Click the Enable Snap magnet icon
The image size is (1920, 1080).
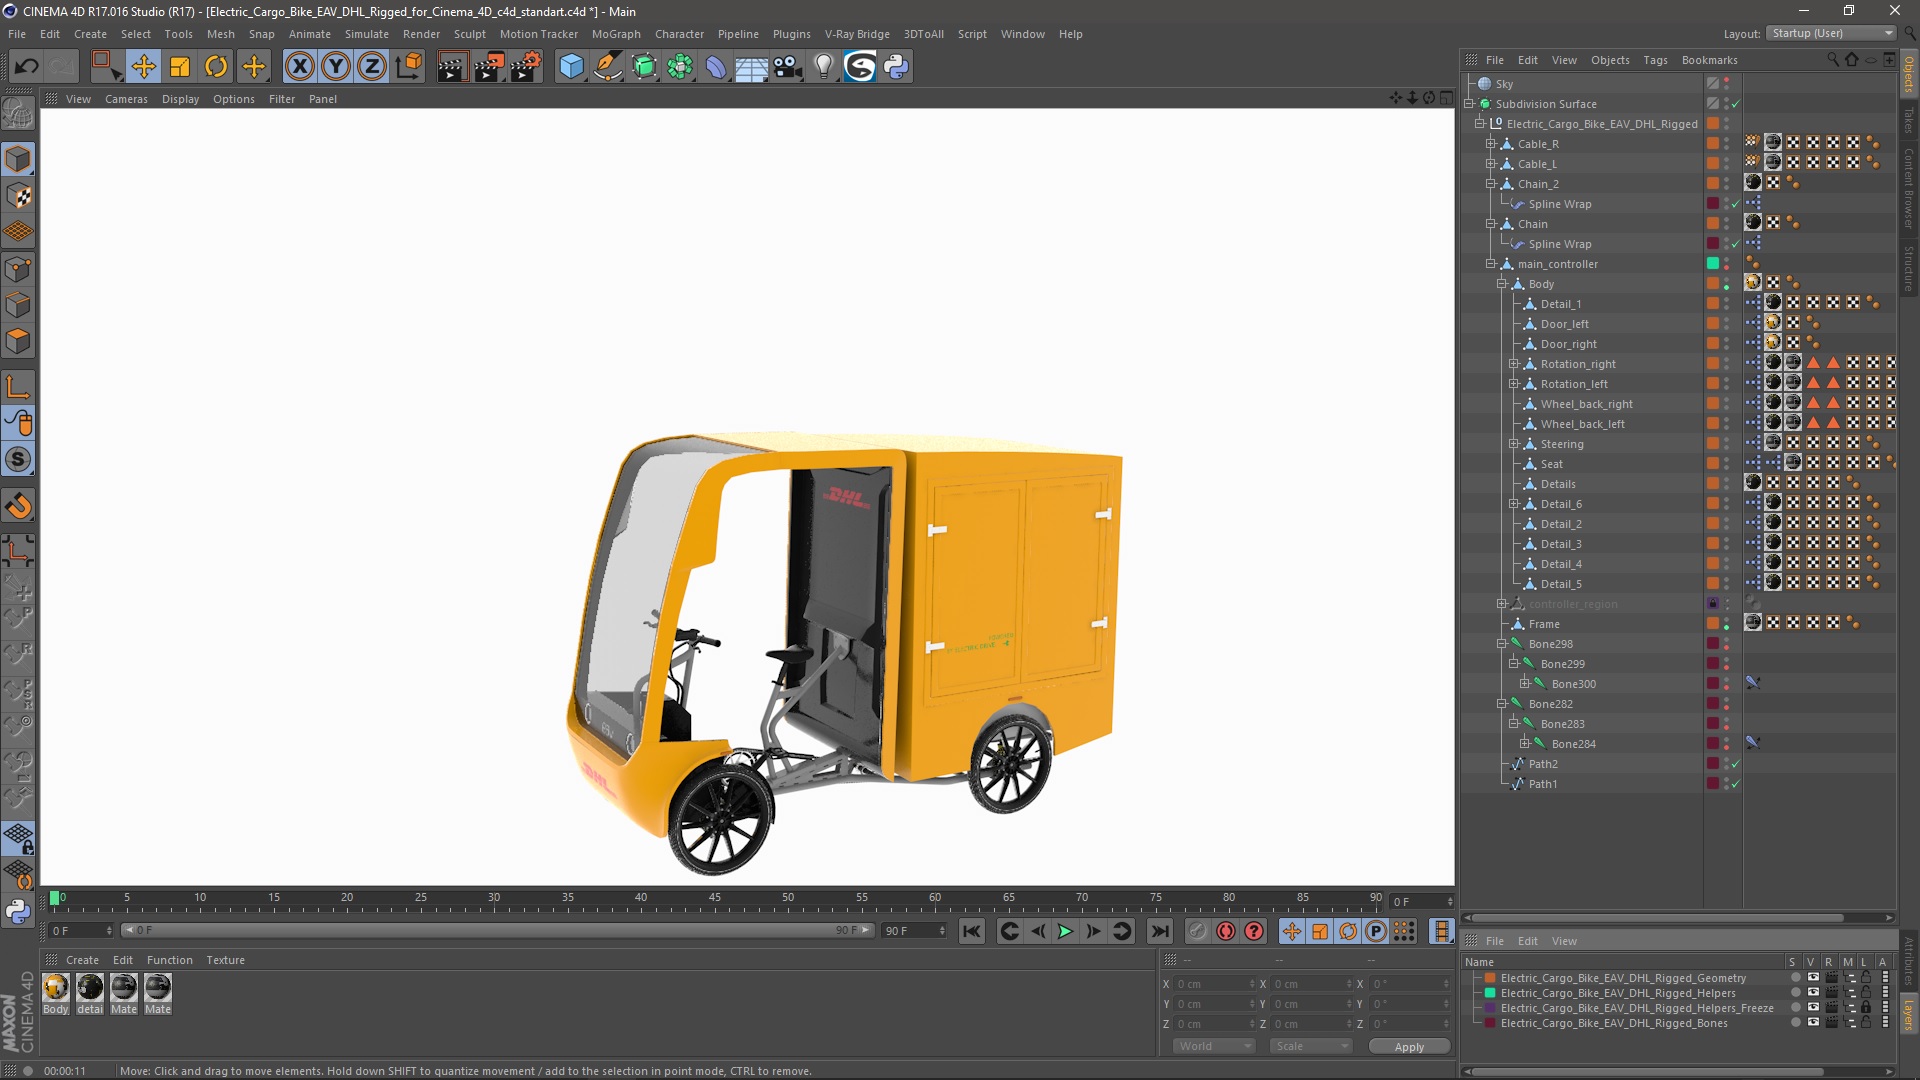click(x=18, y=506)
